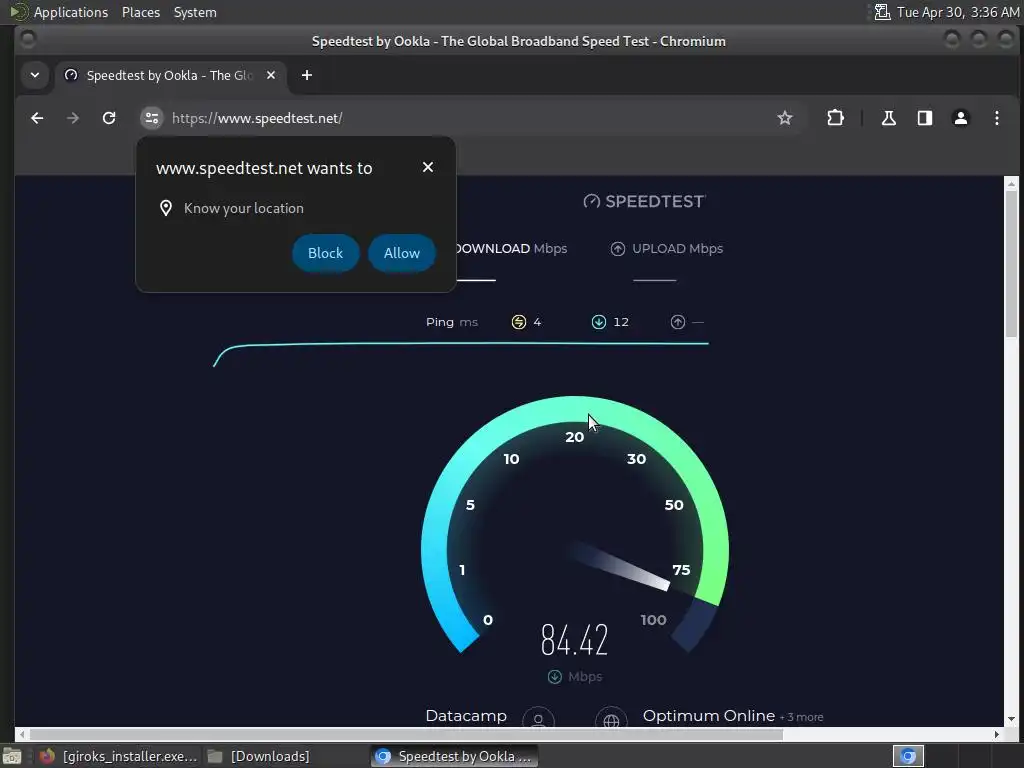1024x768 pixels.
Task: Click the horizontal scrollbar thumb
Action: pyautogui.click(x=405, y=735)
